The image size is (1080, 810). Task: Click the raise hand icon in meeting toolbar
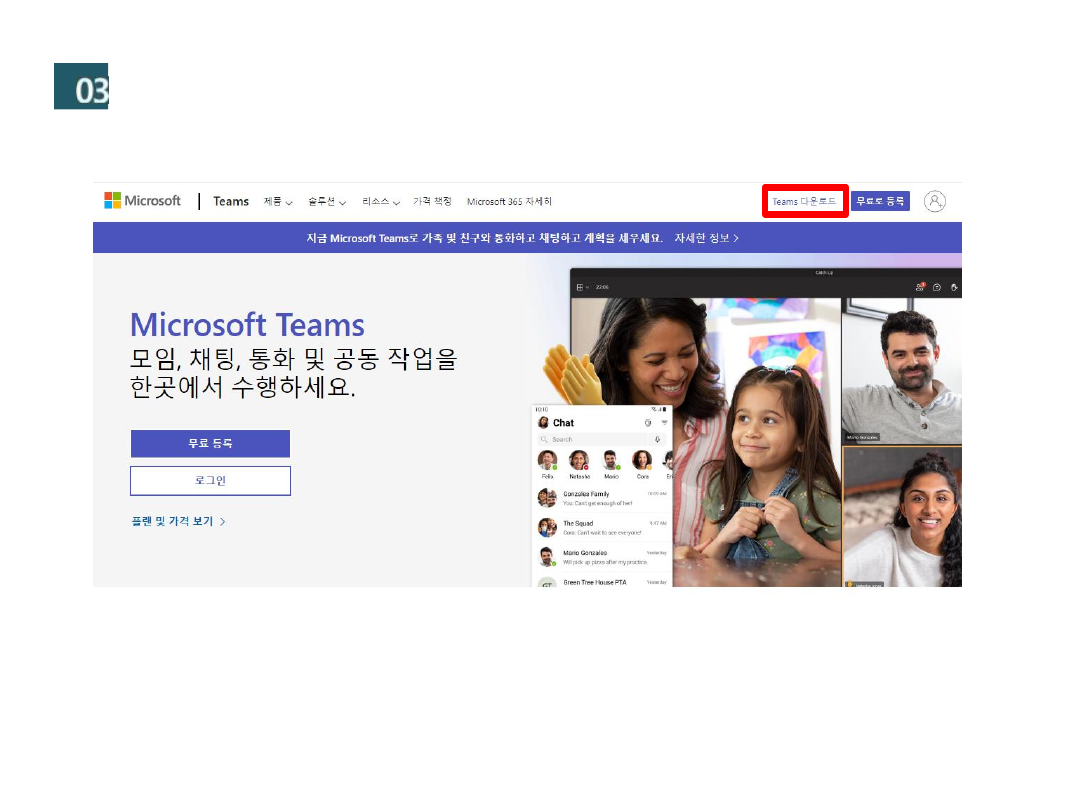(954, 287)
